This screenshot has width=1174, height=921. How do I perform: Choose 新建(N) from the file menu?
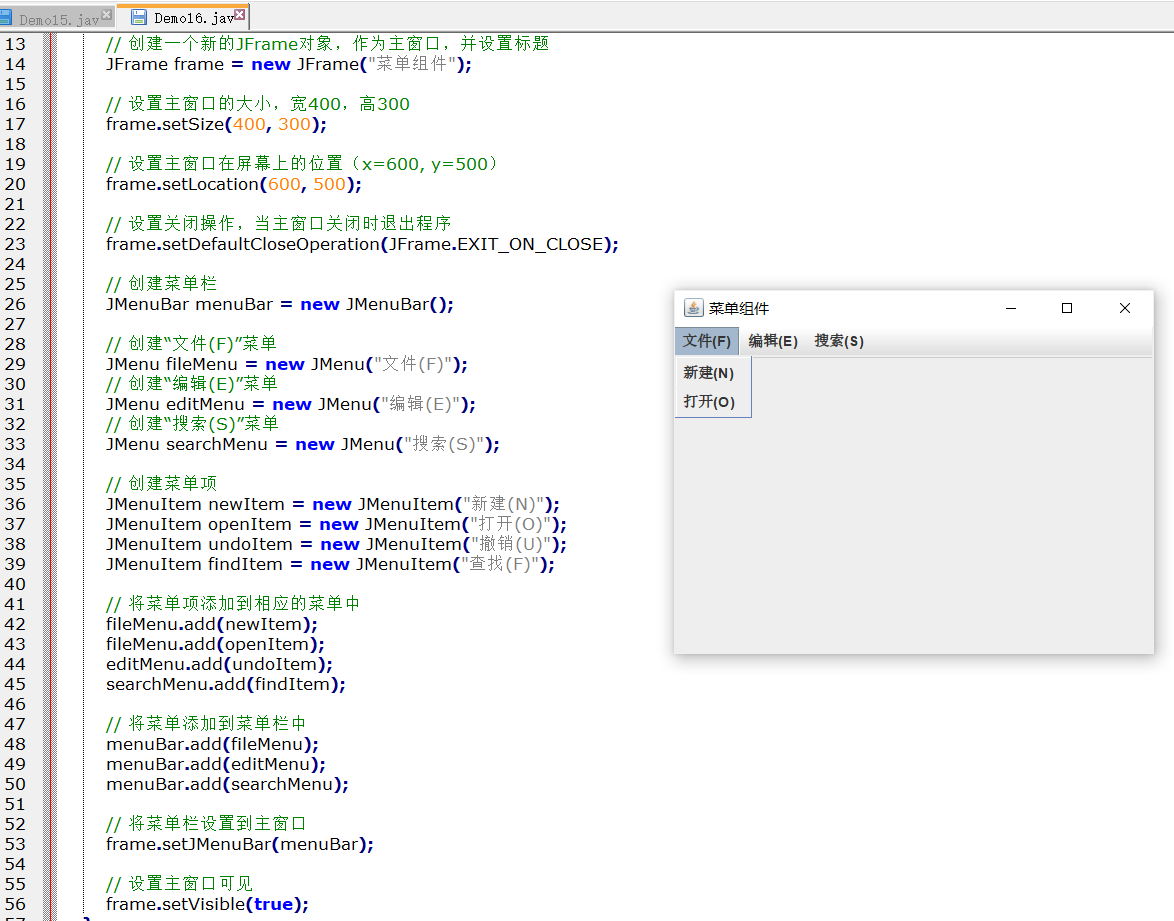click(x=709, y=373)
